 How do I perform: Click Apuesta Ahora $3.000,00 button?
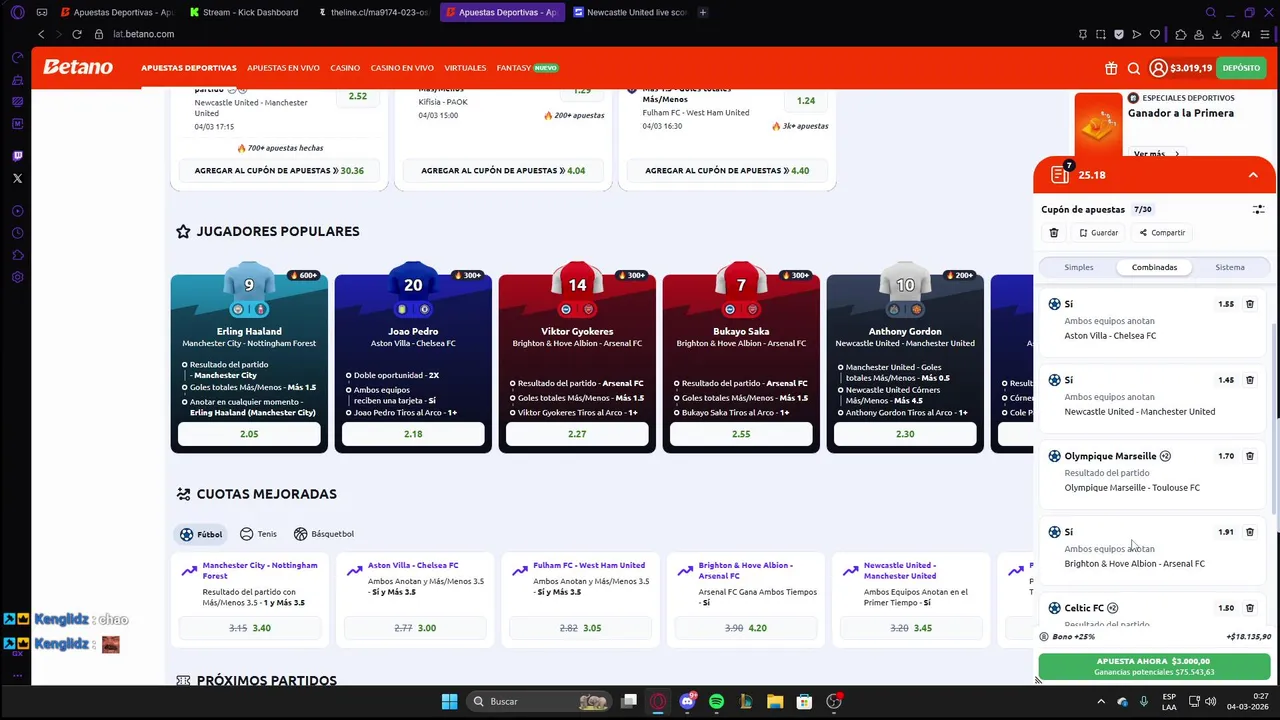tap(1154, 666)
